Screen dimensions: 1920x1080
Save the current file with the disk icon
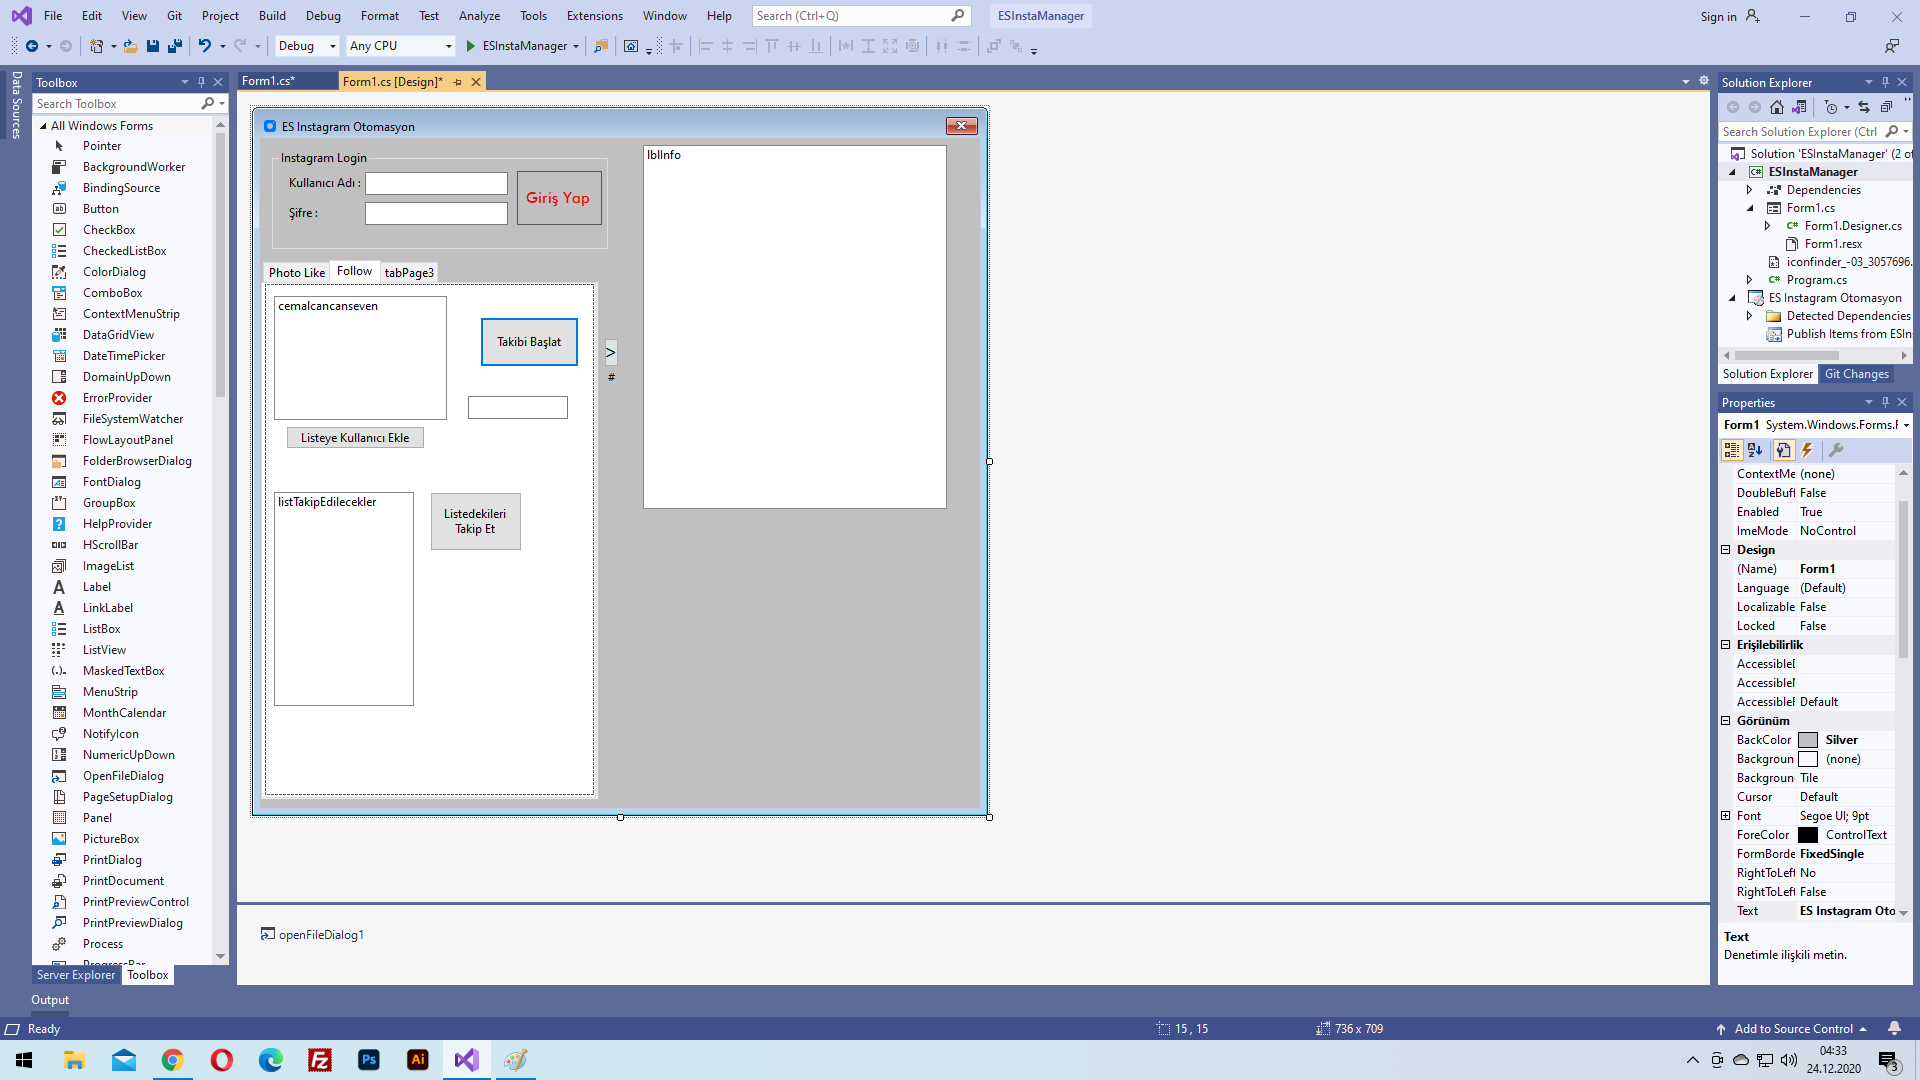coord(153,46)
